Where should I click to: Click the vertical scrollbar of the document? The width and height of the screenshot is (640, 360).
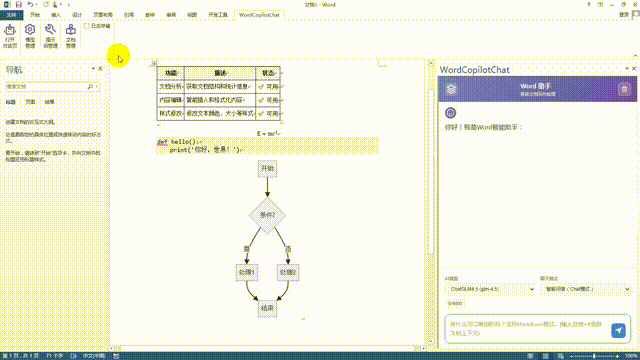pos(431,203)
